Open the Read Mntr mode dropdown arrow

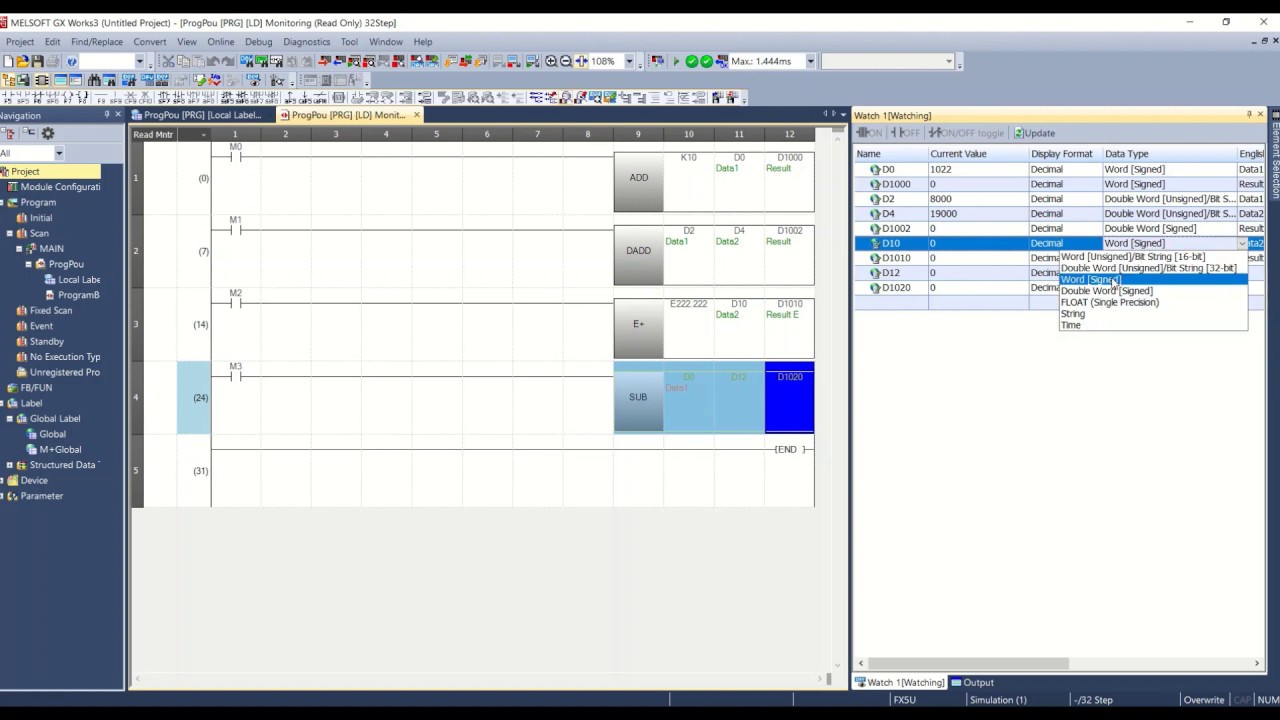[204, 135]
